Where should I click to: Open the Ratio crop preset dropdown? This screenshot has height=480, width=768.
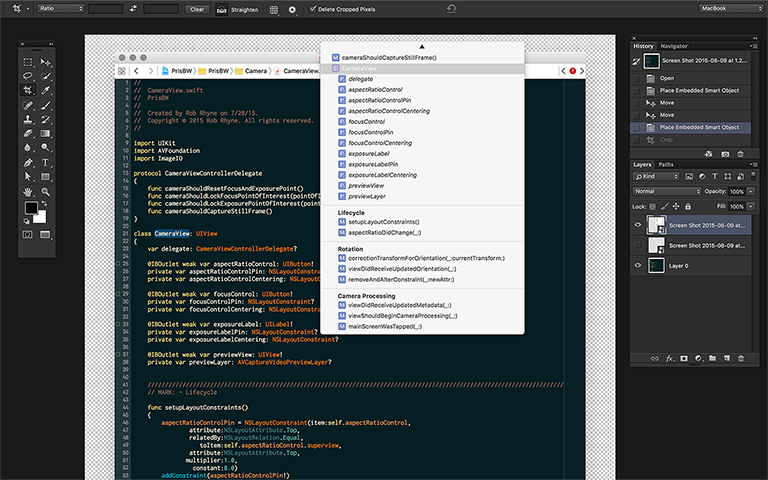[x=61, y=9]
